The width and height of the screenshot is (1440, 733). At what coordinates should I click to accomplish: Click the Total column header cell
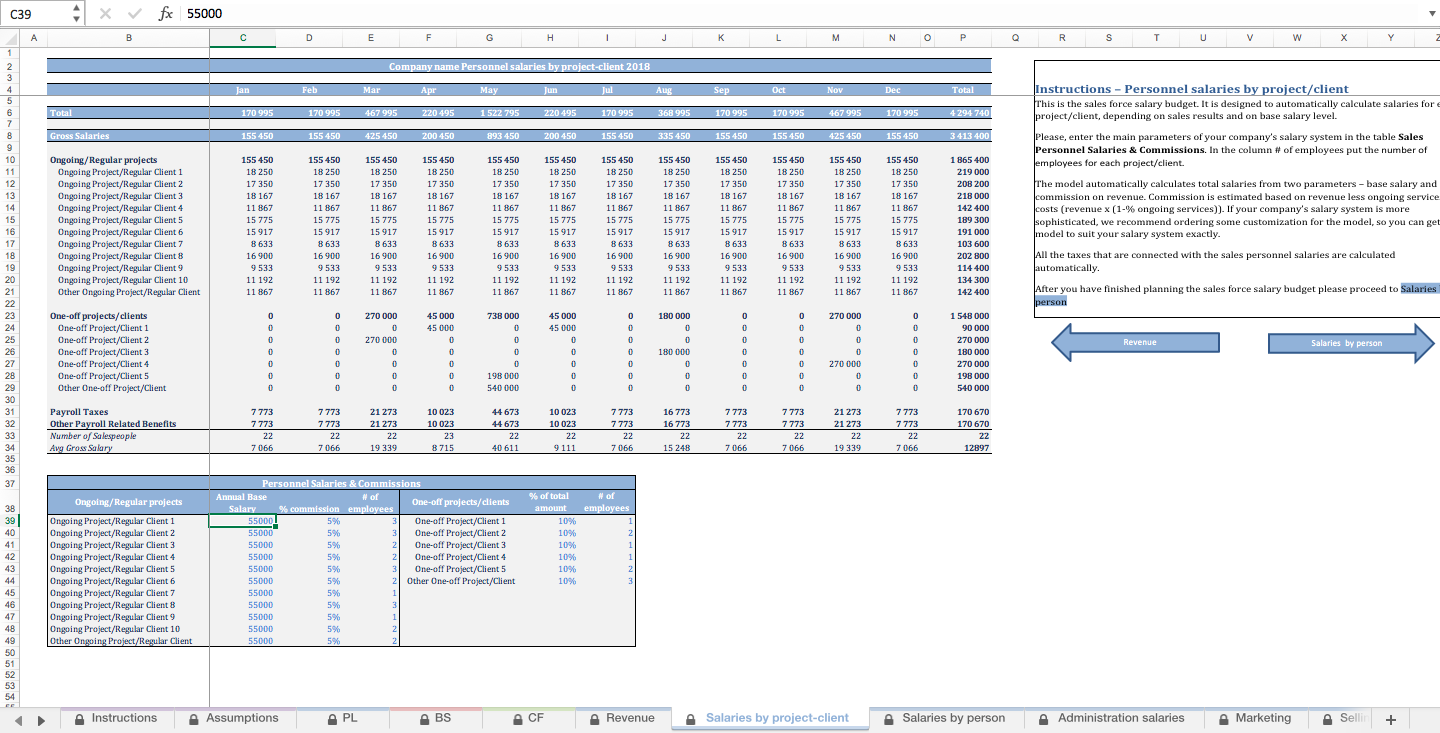point(963,90)
